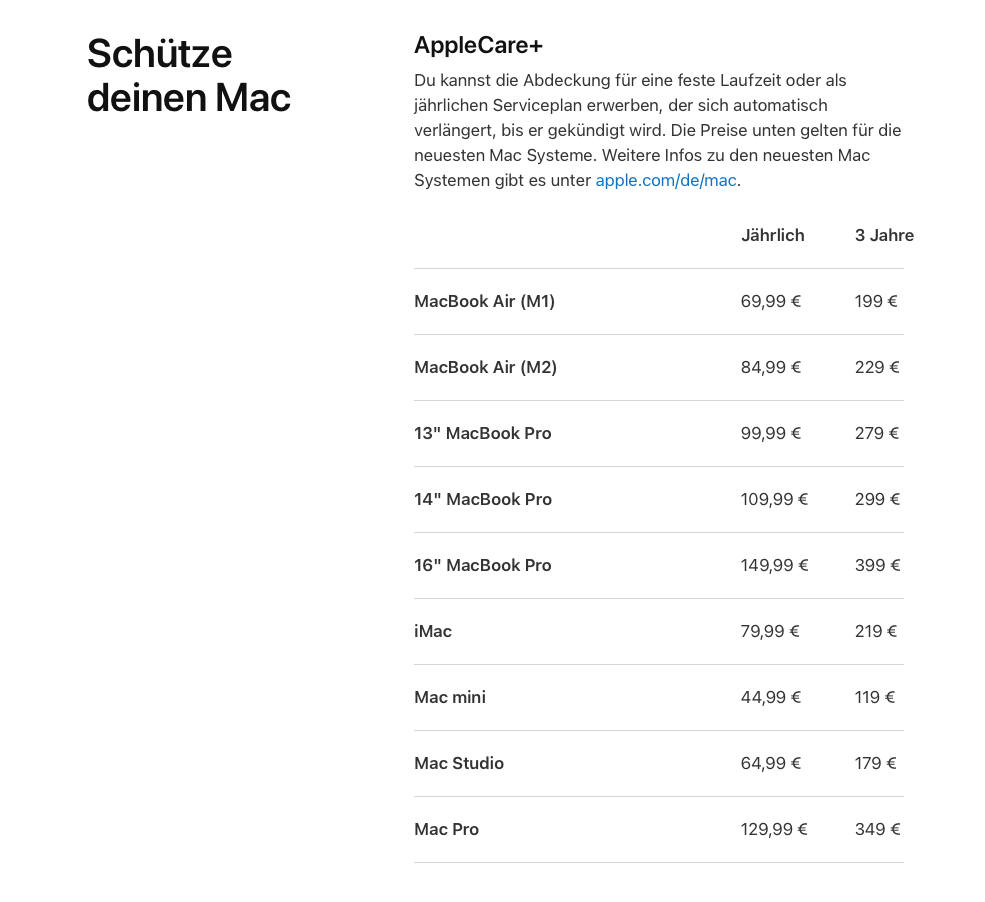This screenshot has width=985, height=902.
Task: Select the Mac Pro row label
Action: pos(446,829)
